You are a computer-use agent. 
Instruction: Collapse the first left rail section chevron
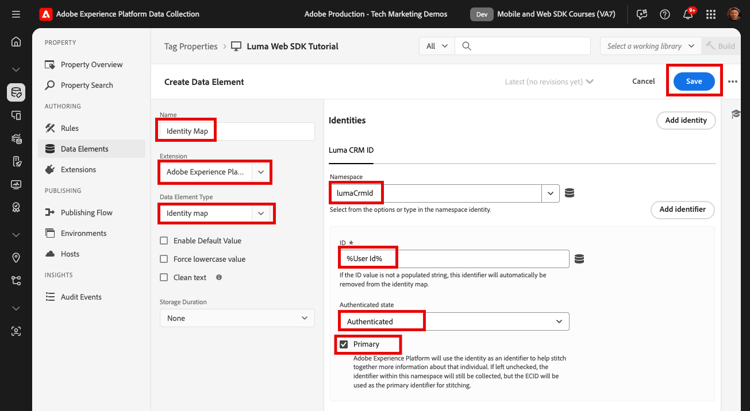[x=16, y=69]
